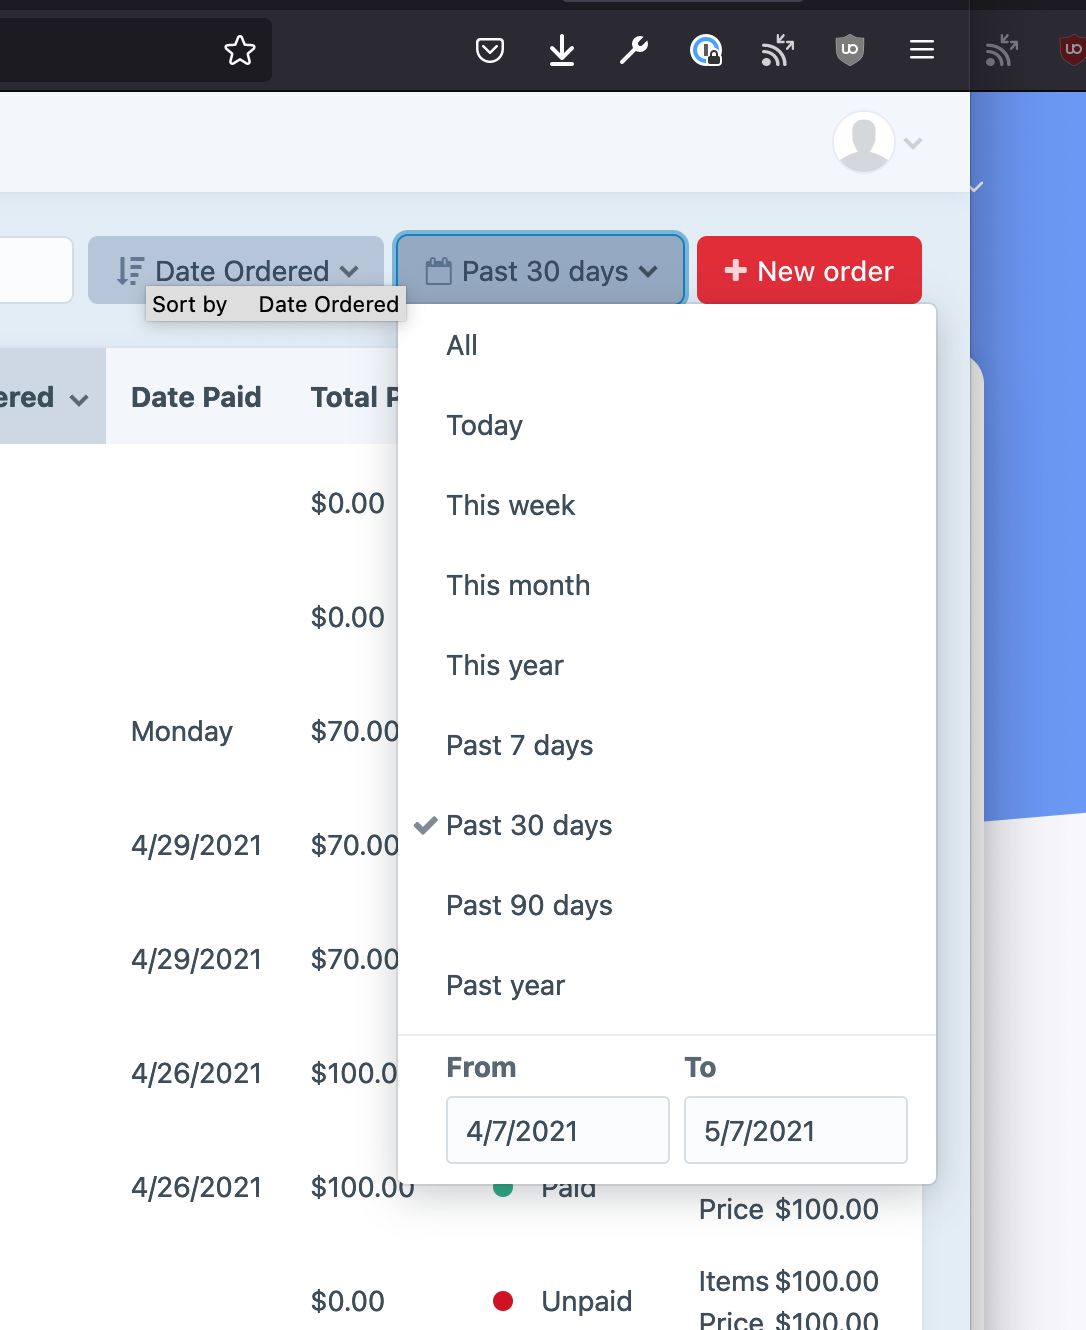The image size is (1086, 1330).
Task: Open the user avatar account menu
Action: pos(863,142)
